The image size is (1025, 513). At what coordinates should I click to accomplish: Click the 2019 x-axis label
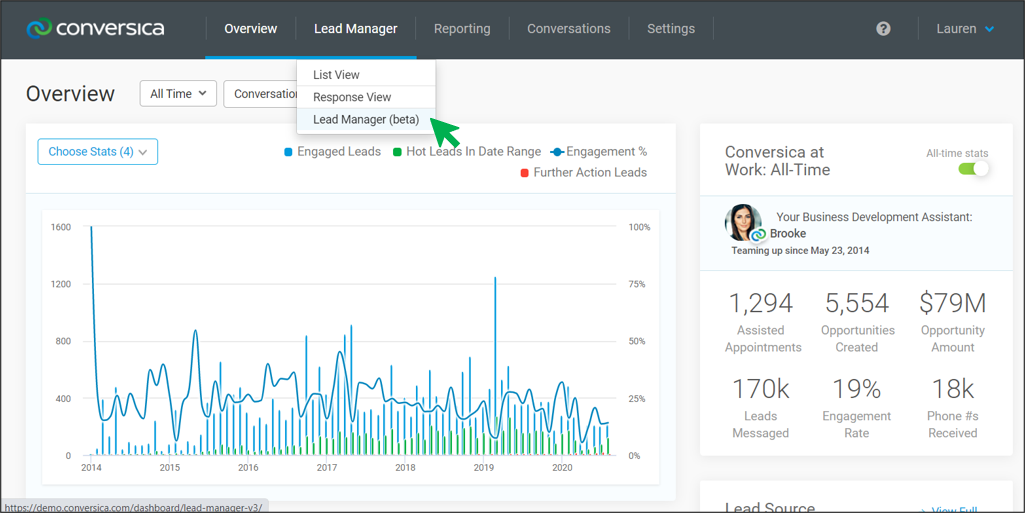[x=484, y=467]
